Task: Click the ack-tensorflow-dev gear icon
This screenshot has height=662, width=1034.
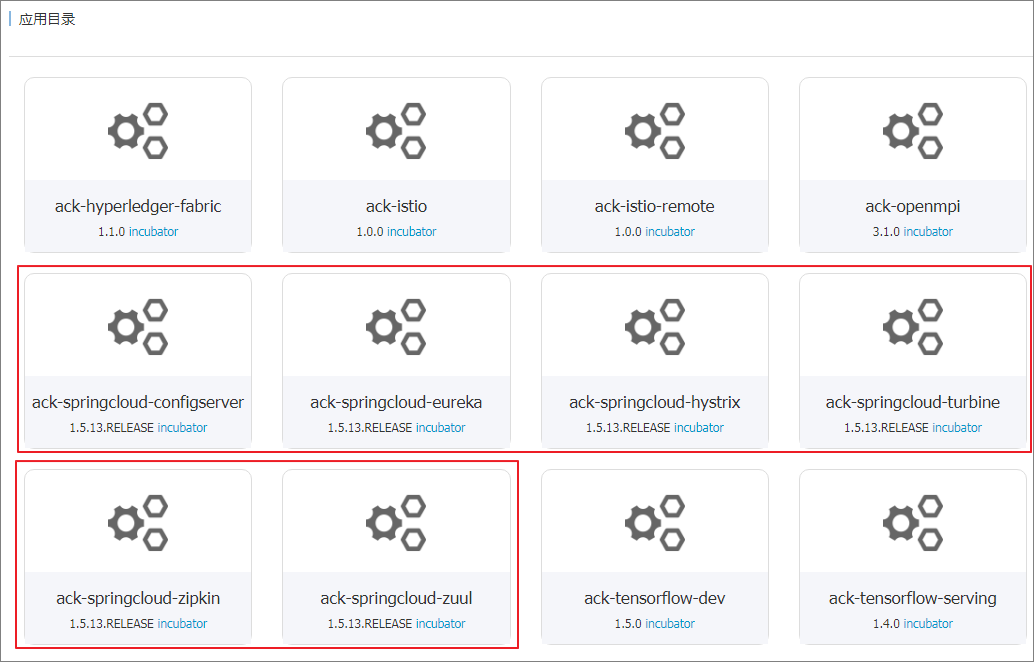Action: point(655,523)
